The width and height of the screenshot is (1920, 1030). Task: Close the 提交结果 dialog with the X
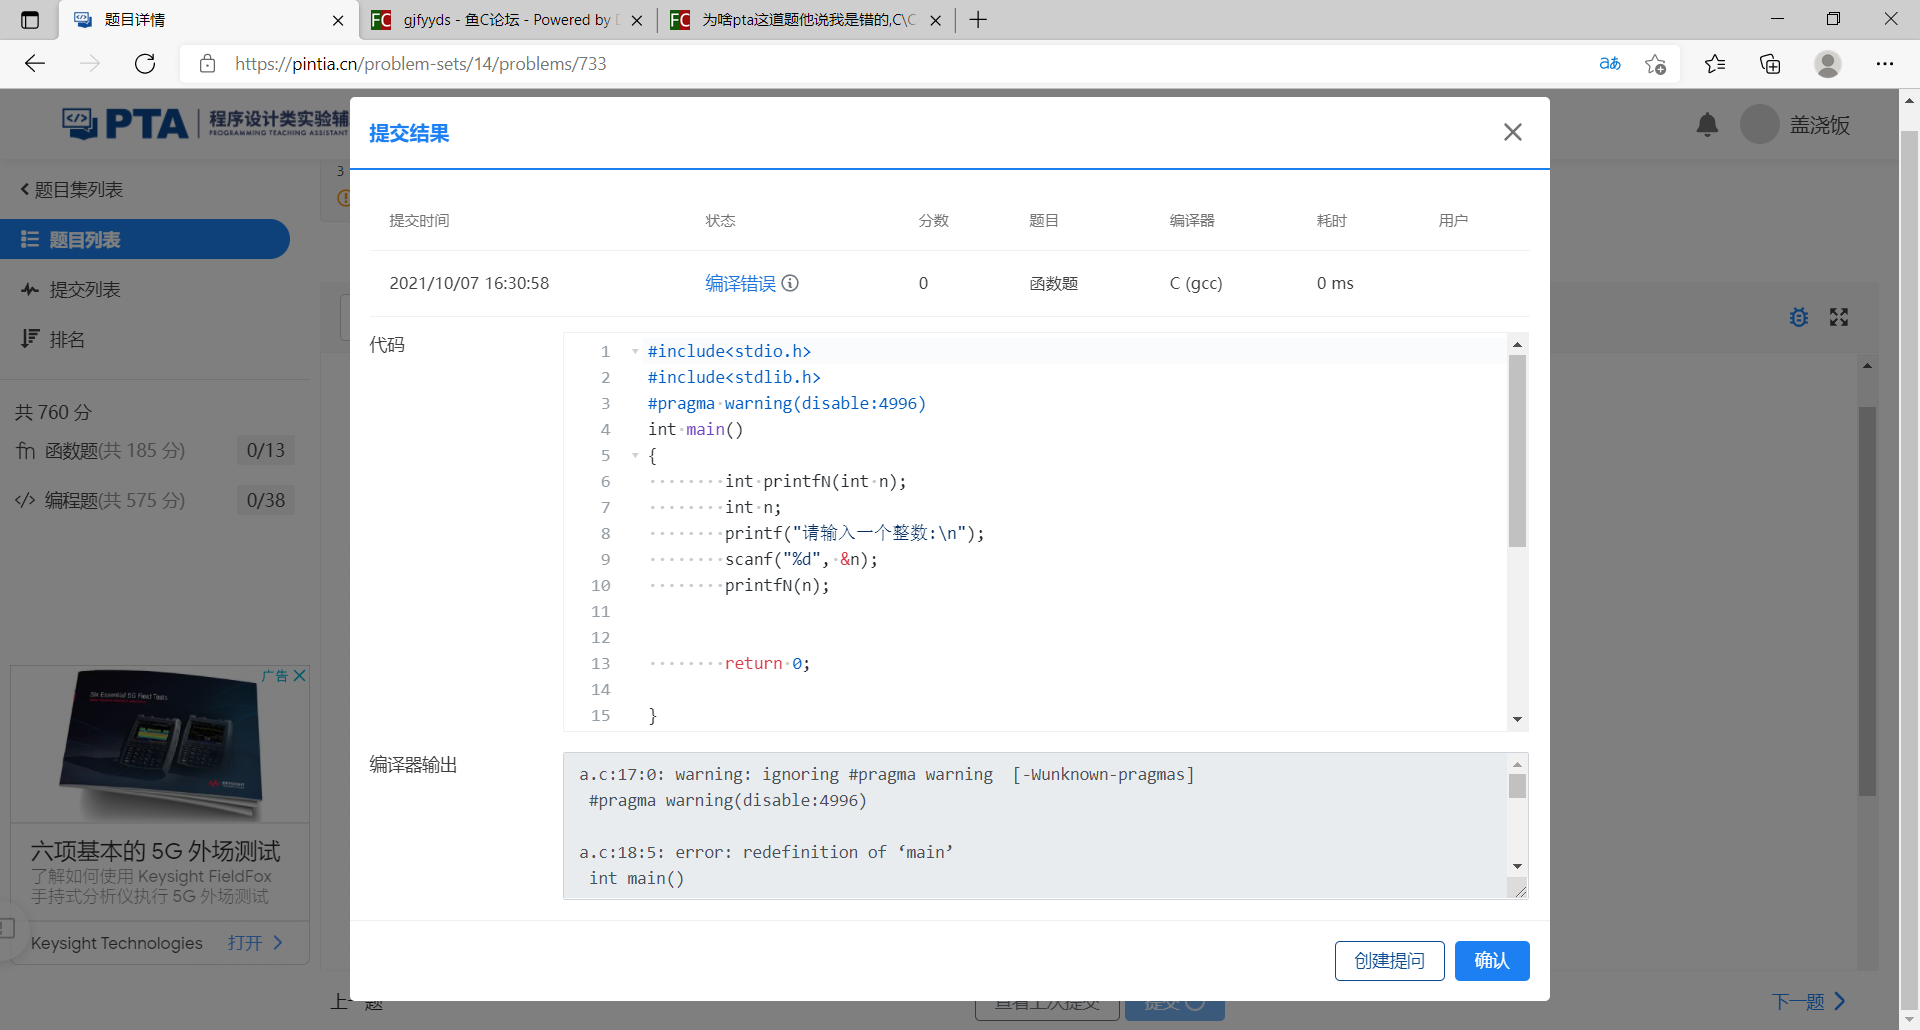pos(1512,132)
